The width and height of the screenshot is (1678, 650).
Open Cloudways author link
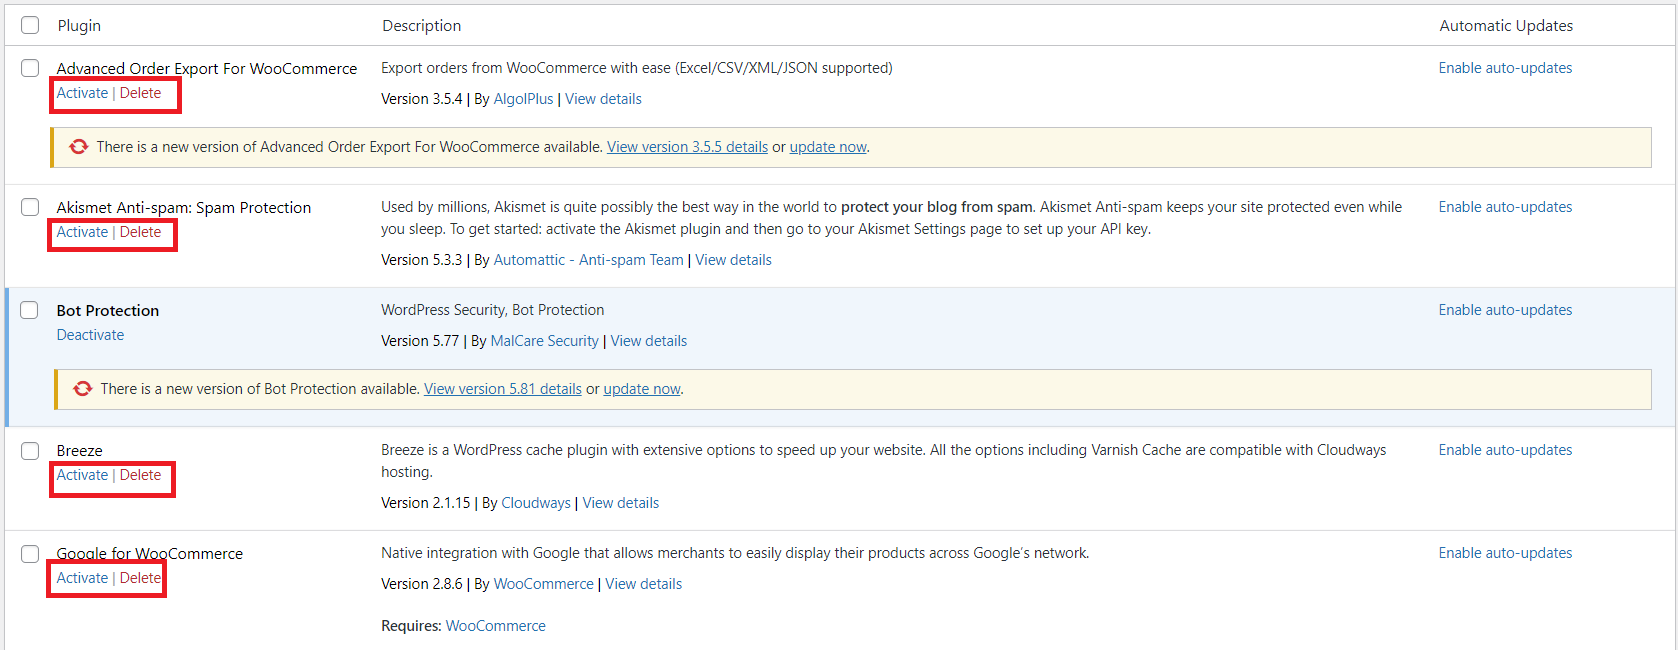tap(536, 503)
